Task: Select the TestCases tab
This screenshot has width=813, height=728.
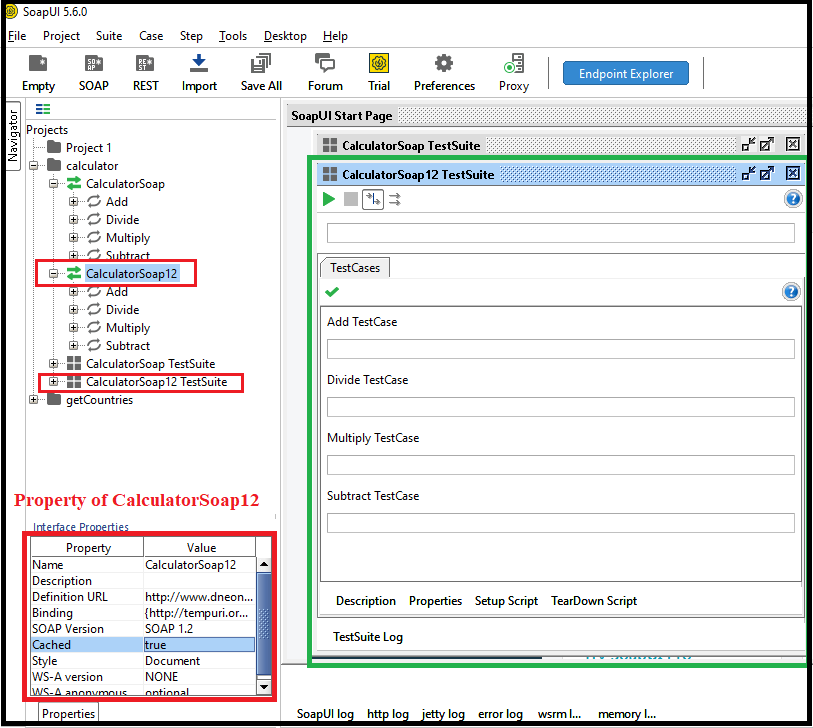Action: click(x=355, y=268)
